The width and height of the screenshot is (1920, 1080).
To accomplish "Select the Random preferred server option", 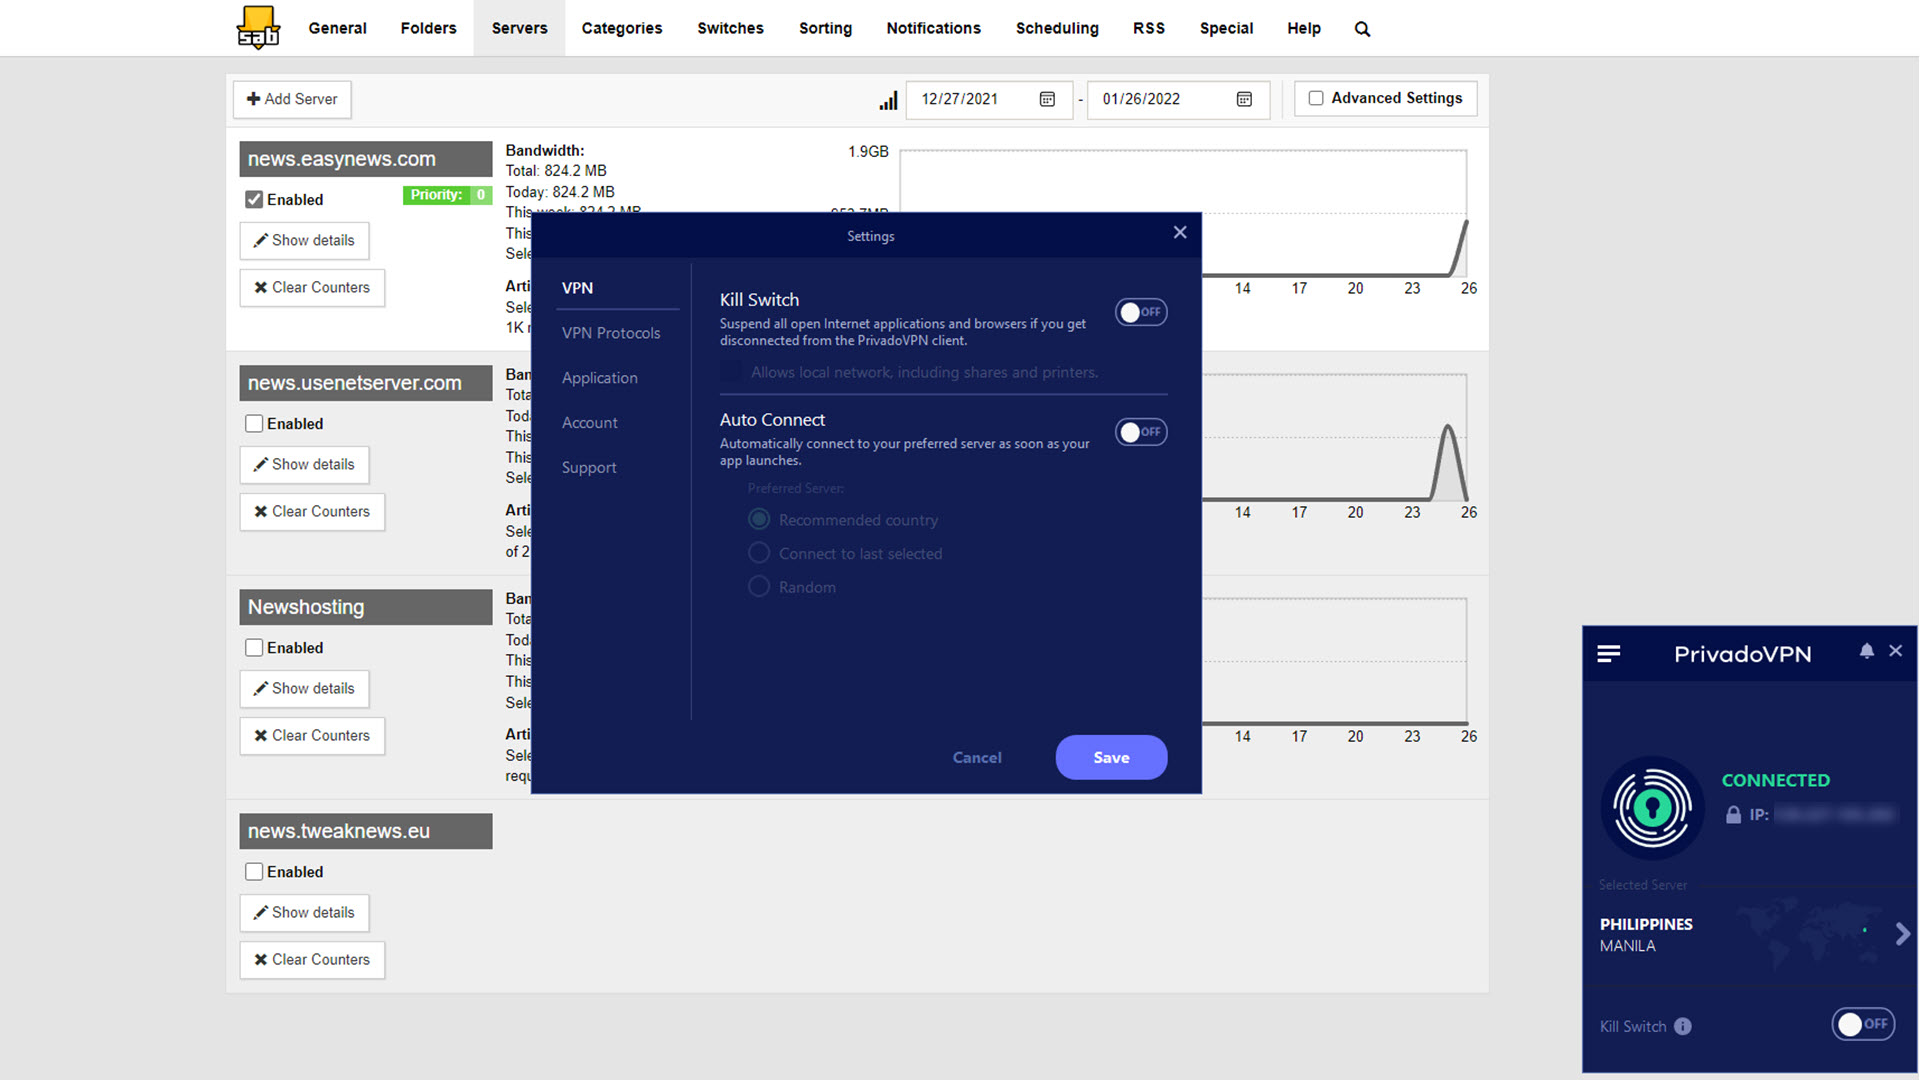I will 759,586.
